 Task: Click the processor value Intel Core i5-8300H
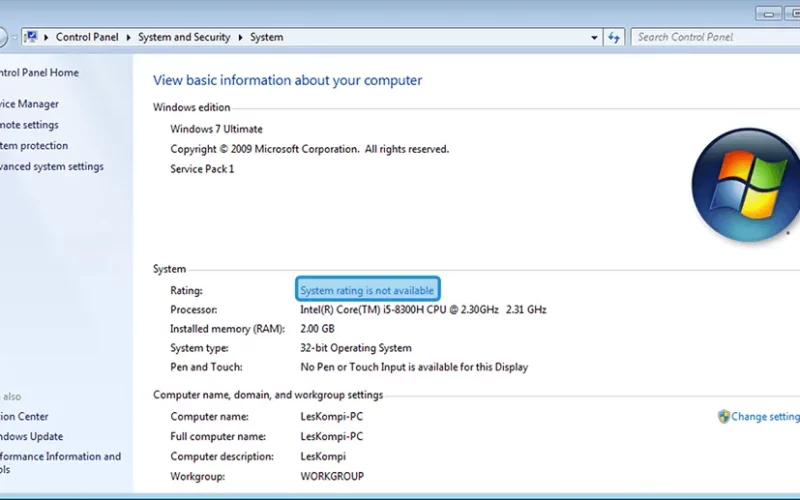tap(423, 310)
